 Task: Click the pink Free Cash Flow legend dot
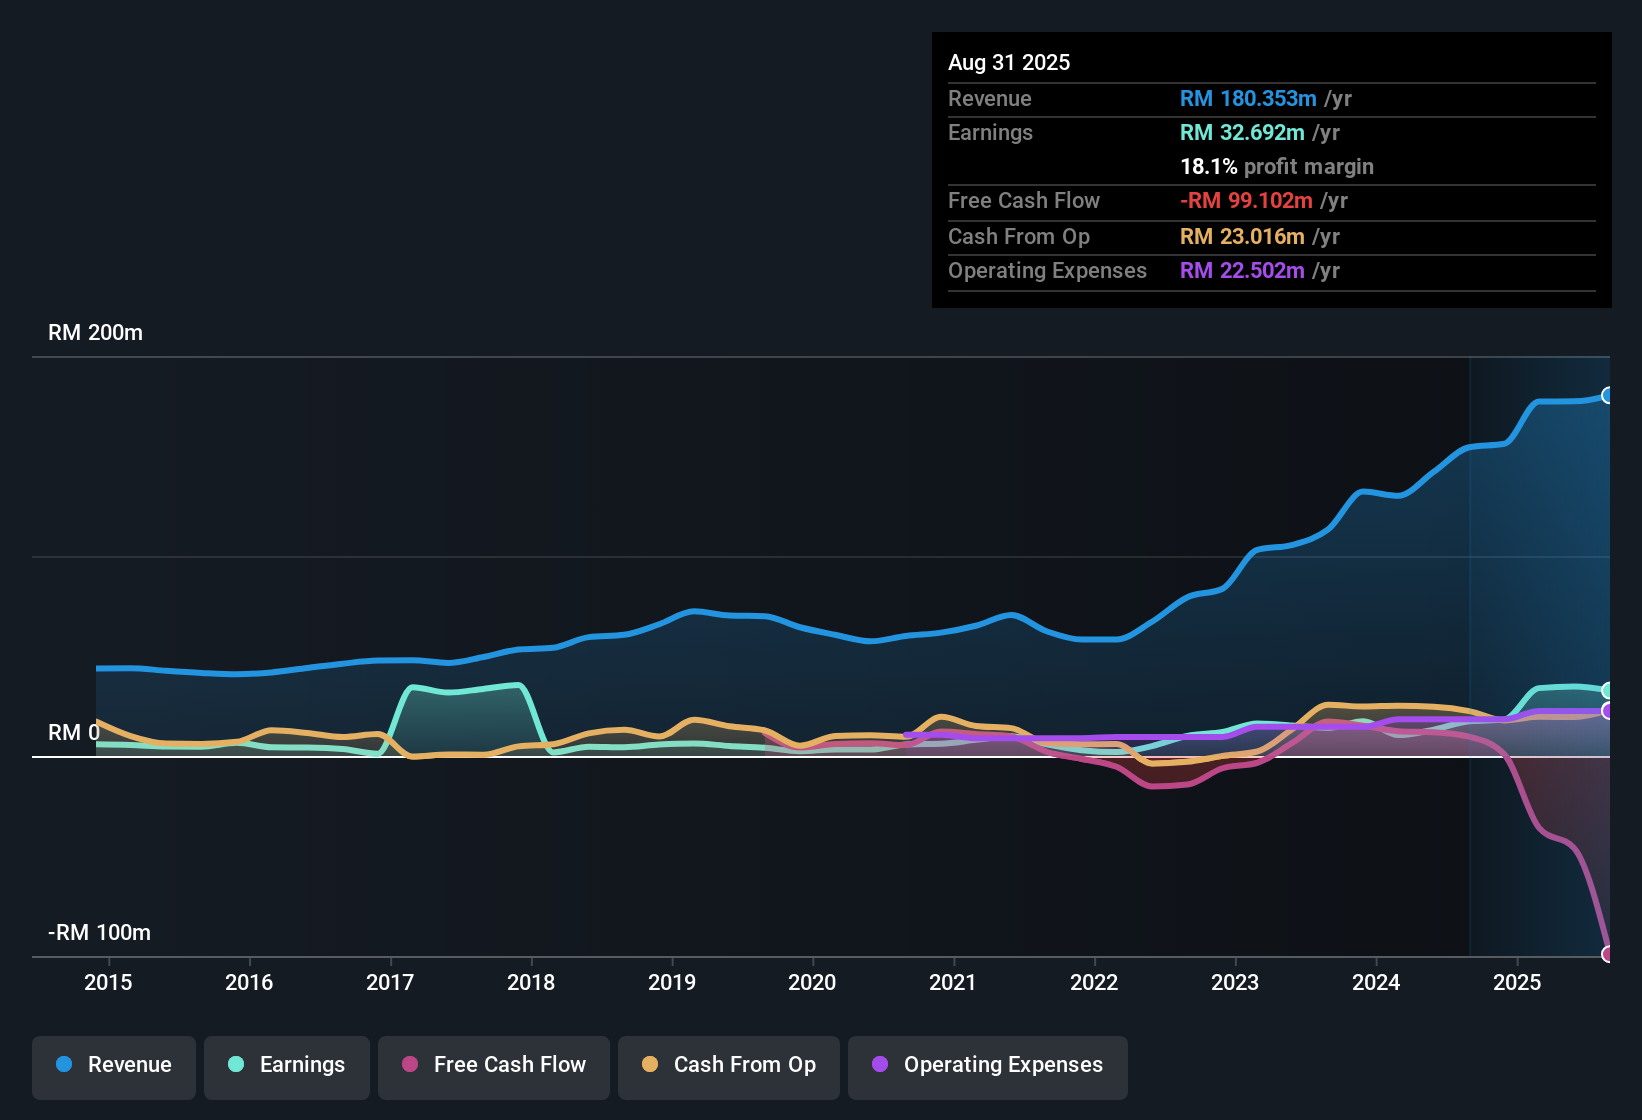[410, 1065]
